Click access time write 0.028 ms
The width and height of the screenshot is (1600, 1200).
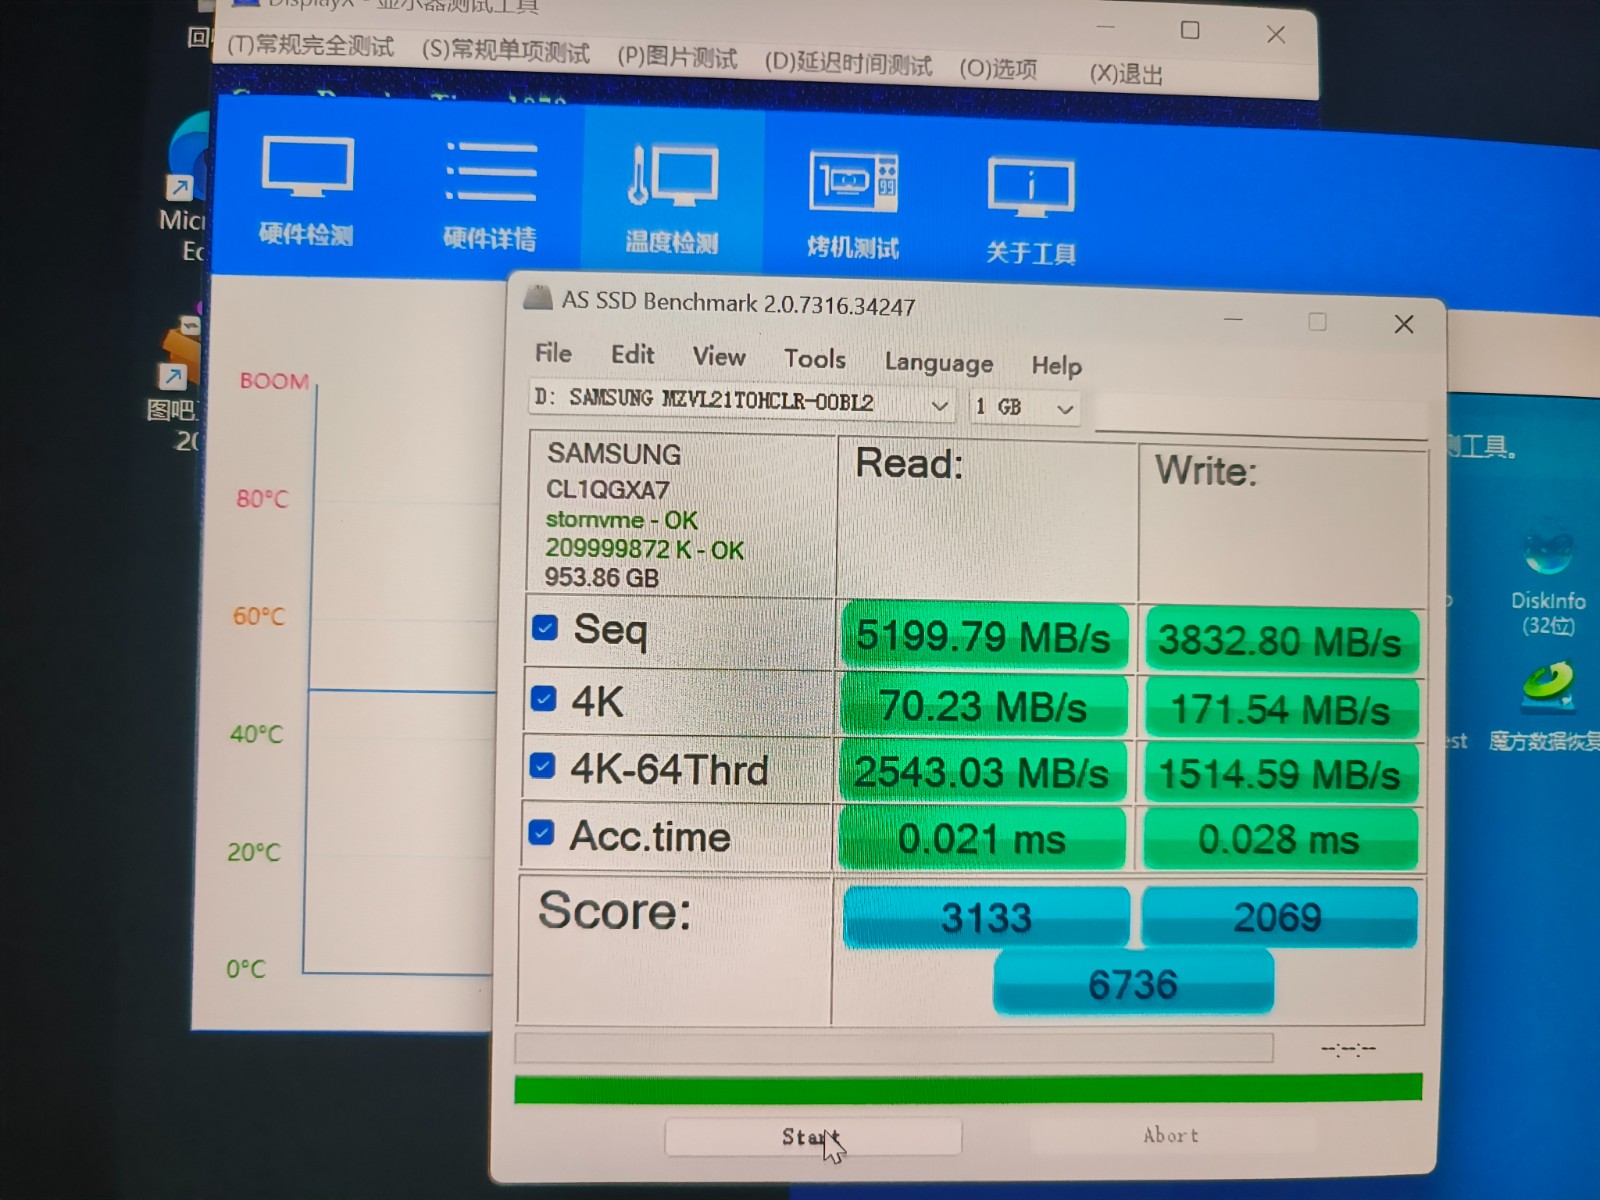coord(1279,839)
